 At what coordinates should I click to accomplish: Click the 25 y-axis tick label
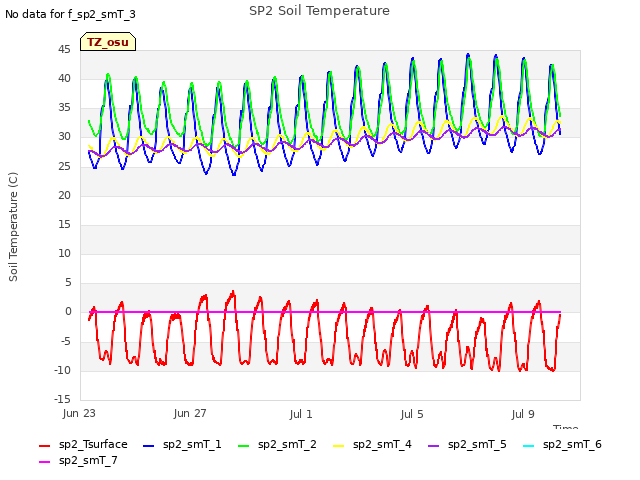click(64, 166)
